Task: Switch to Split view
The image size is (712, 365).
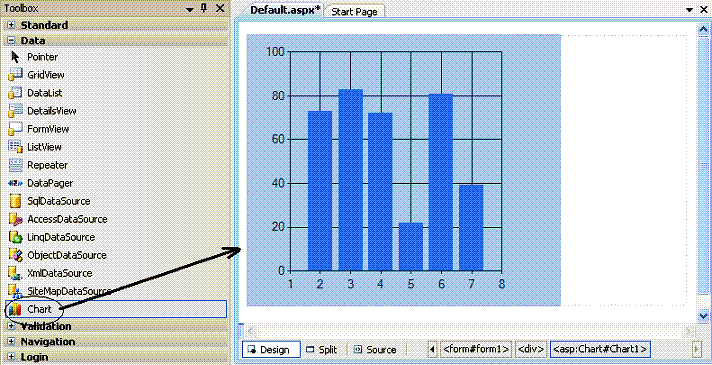Action: 322,350
